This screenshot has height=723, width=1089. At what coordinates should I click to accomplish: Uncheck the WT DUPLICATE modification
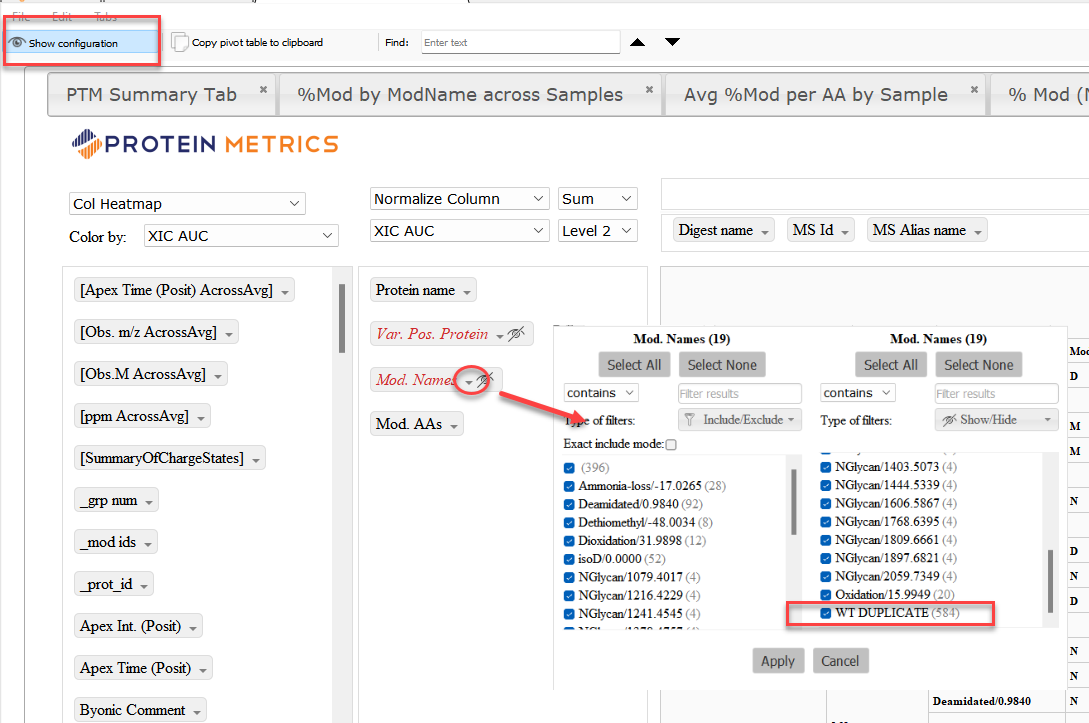(x=827, y=613)
